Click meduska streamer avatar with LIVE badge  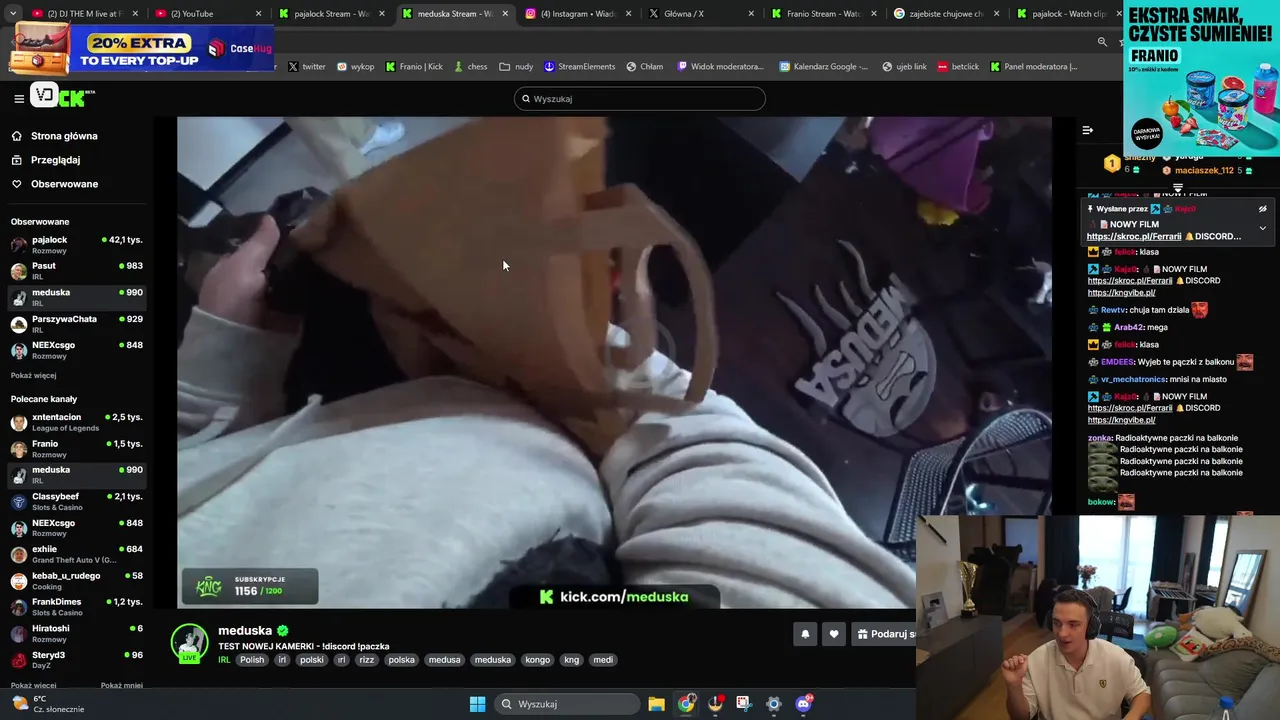click(x=189, y=643)
